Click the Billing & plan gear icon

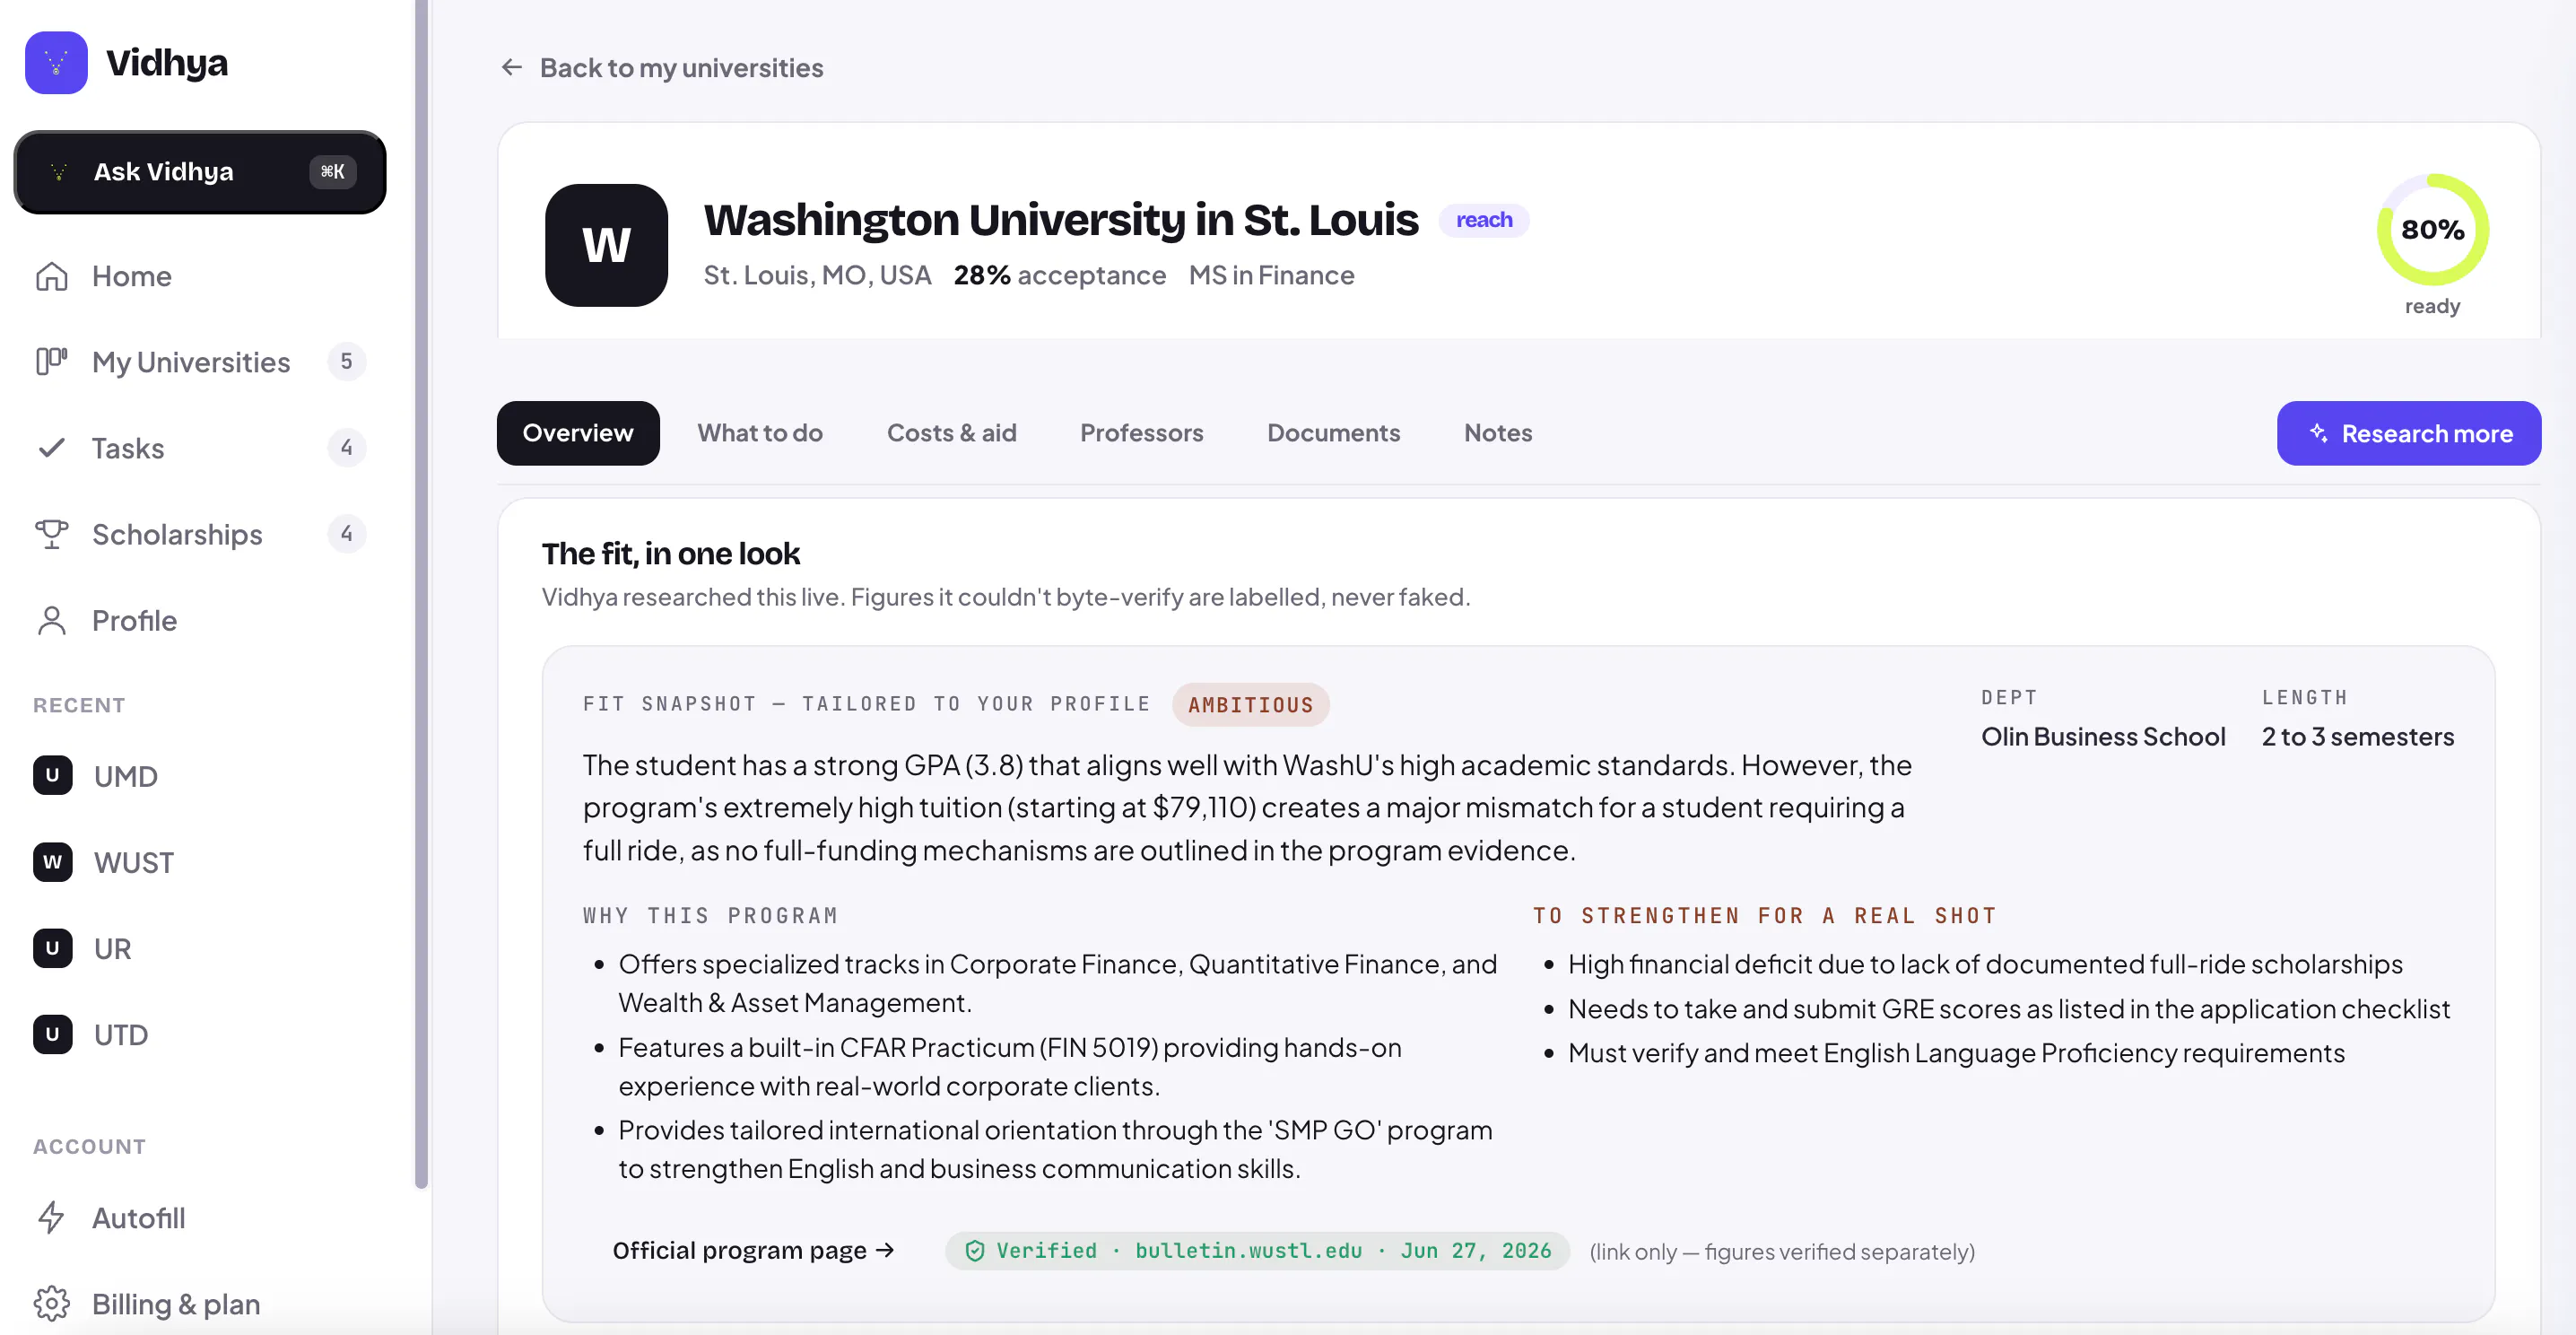point(51,1303)
